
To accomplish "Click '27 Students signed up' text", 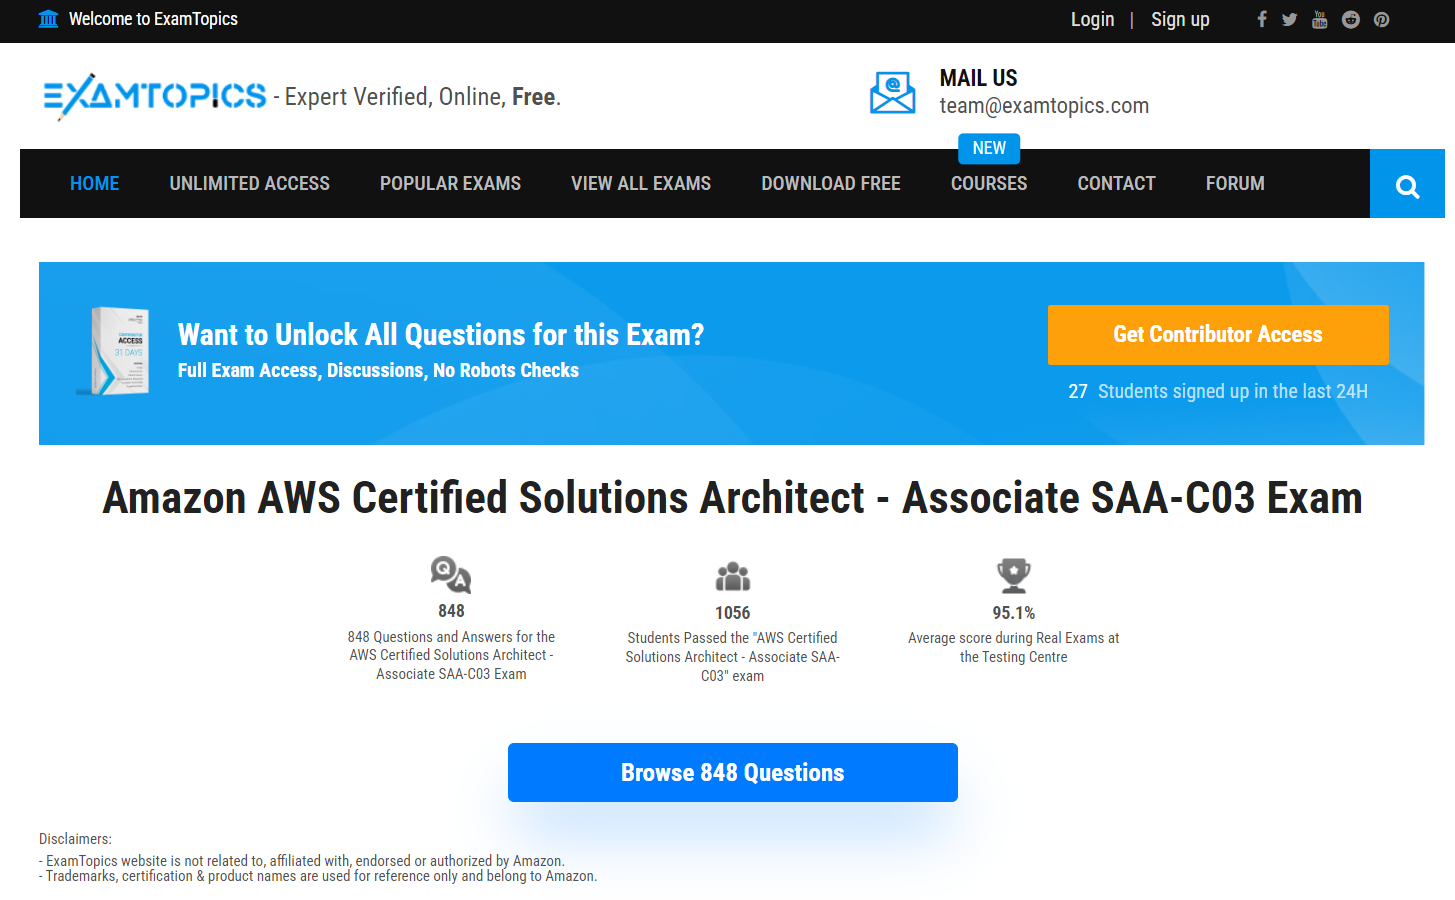I will pyautogui.click(x=1218, y=391).
